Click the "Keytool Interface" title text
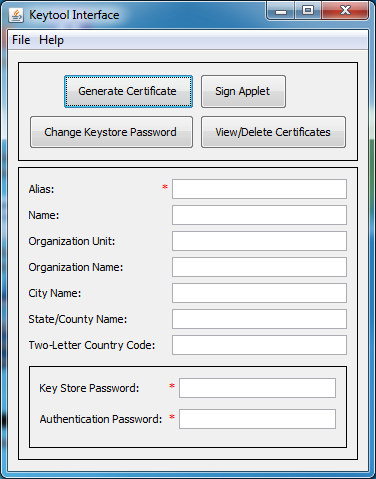The height and width of the screenshot is (479, 376). click(74, 15)
